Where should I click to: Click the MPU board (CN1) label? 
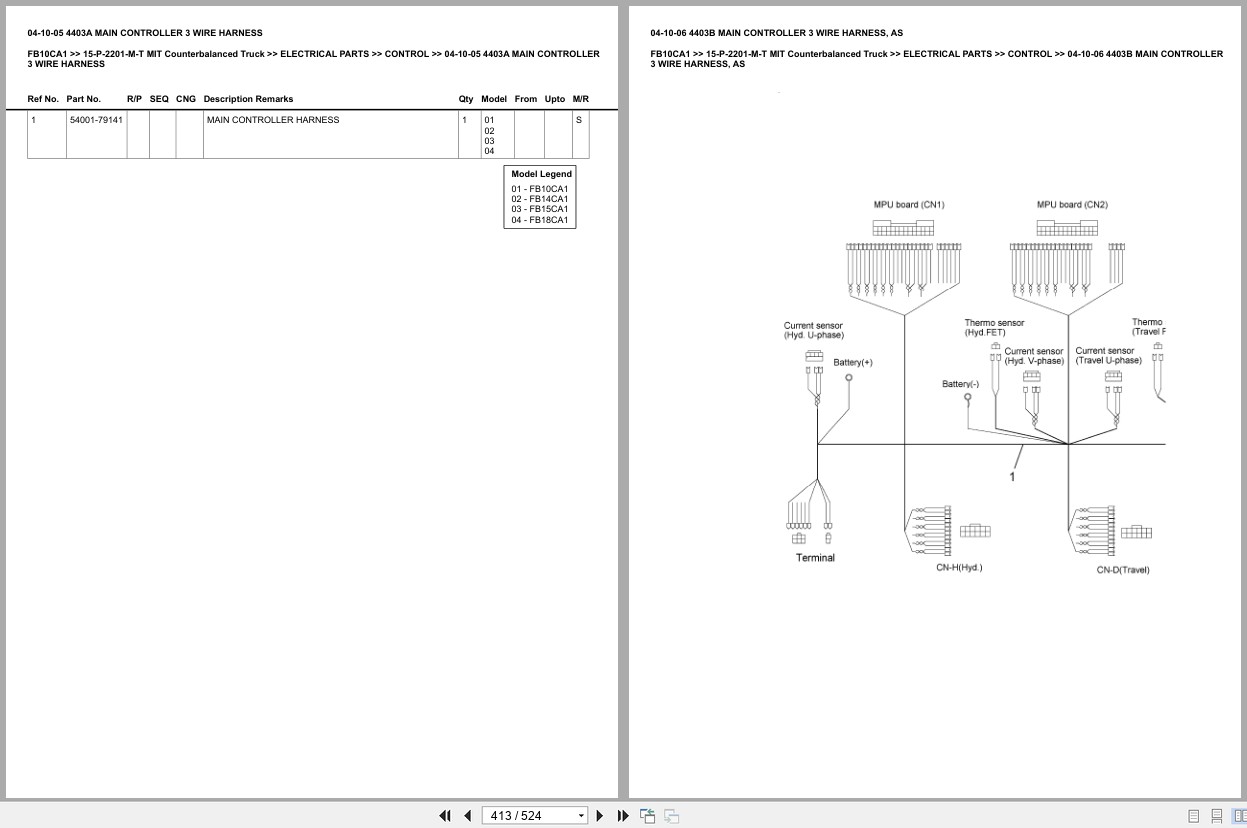(x=909, y=205)
